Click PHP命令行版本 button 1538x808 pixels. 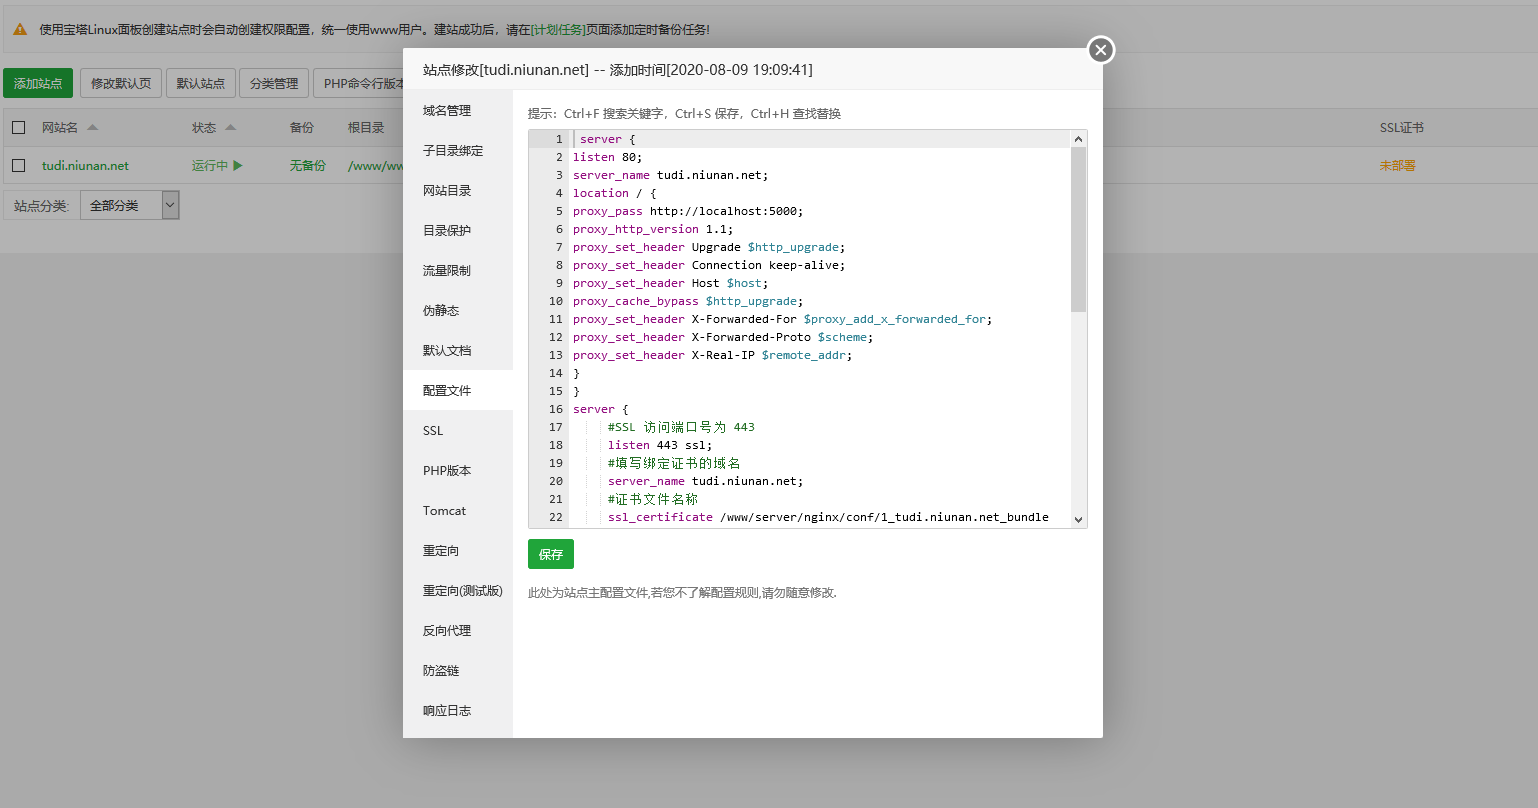(359, 83)
